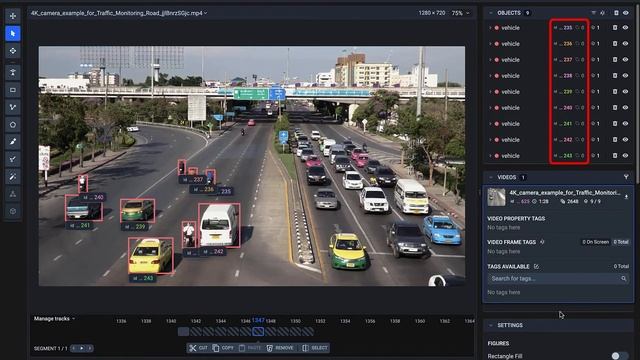Filter videos with the Videos funnel icon
The width and height of the screenshot is (640, 360).
(x=626, y=177)
